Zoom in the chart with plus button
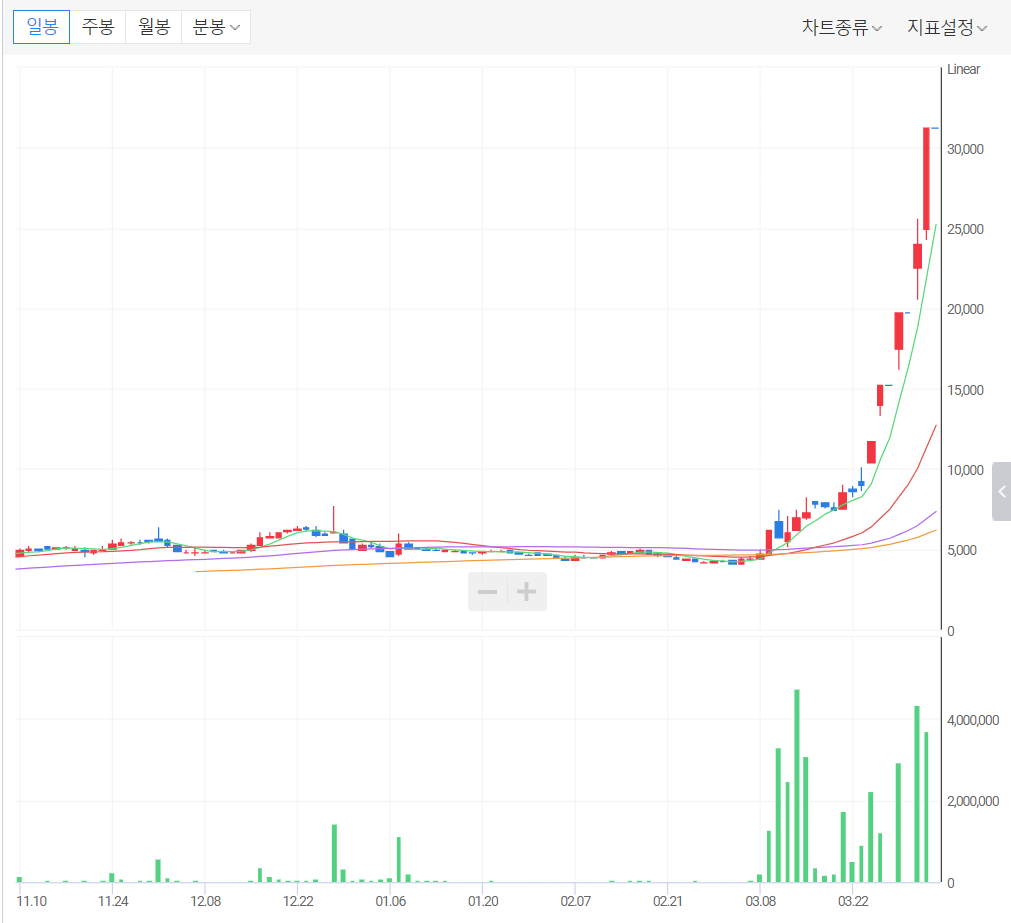Screen dimensions: 1011x923 click(x=527, y=592)
